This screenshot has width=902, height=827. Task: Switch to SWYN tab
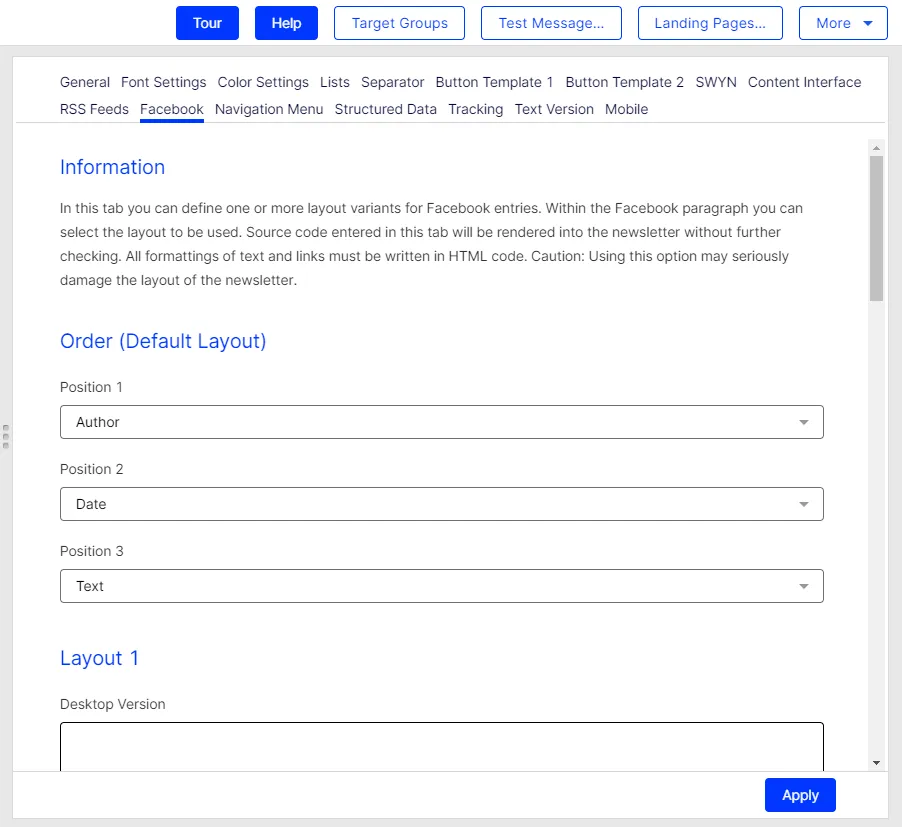point(716,82)
